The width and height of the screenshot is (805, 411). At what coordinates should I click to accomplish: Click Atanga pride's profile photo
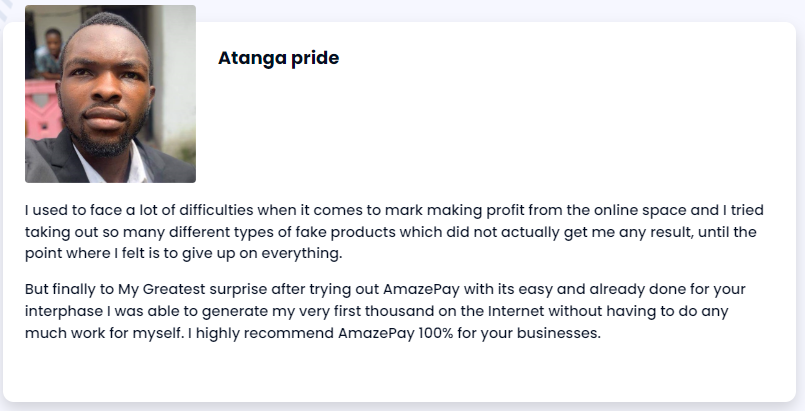[x=110, y=94]
